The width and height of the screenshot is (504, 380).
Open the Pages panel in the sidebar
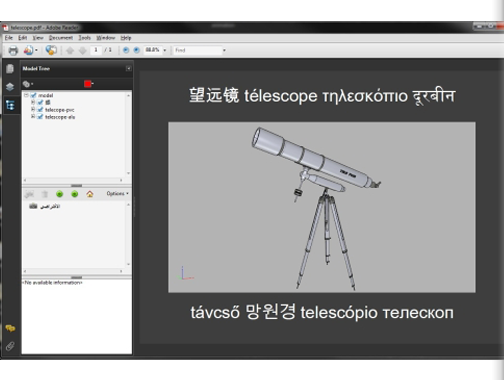(10, 69)
